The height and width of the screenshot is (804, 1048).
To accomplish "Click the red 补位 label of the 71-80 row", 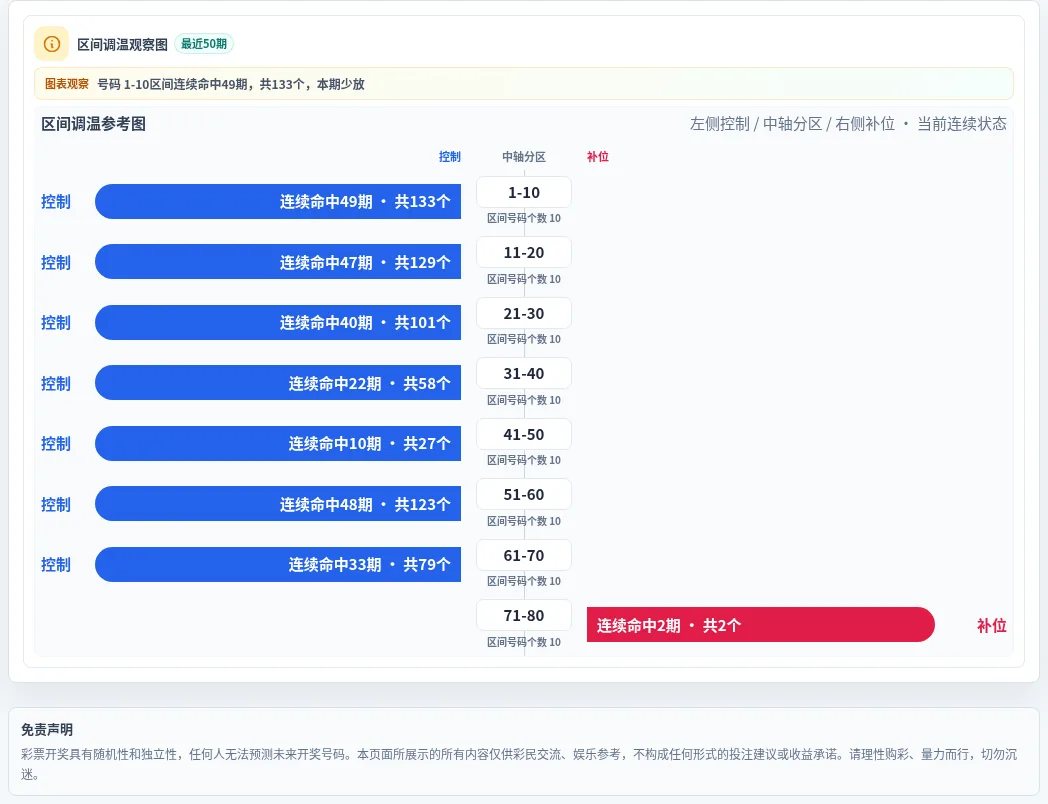I will point(992,625).
